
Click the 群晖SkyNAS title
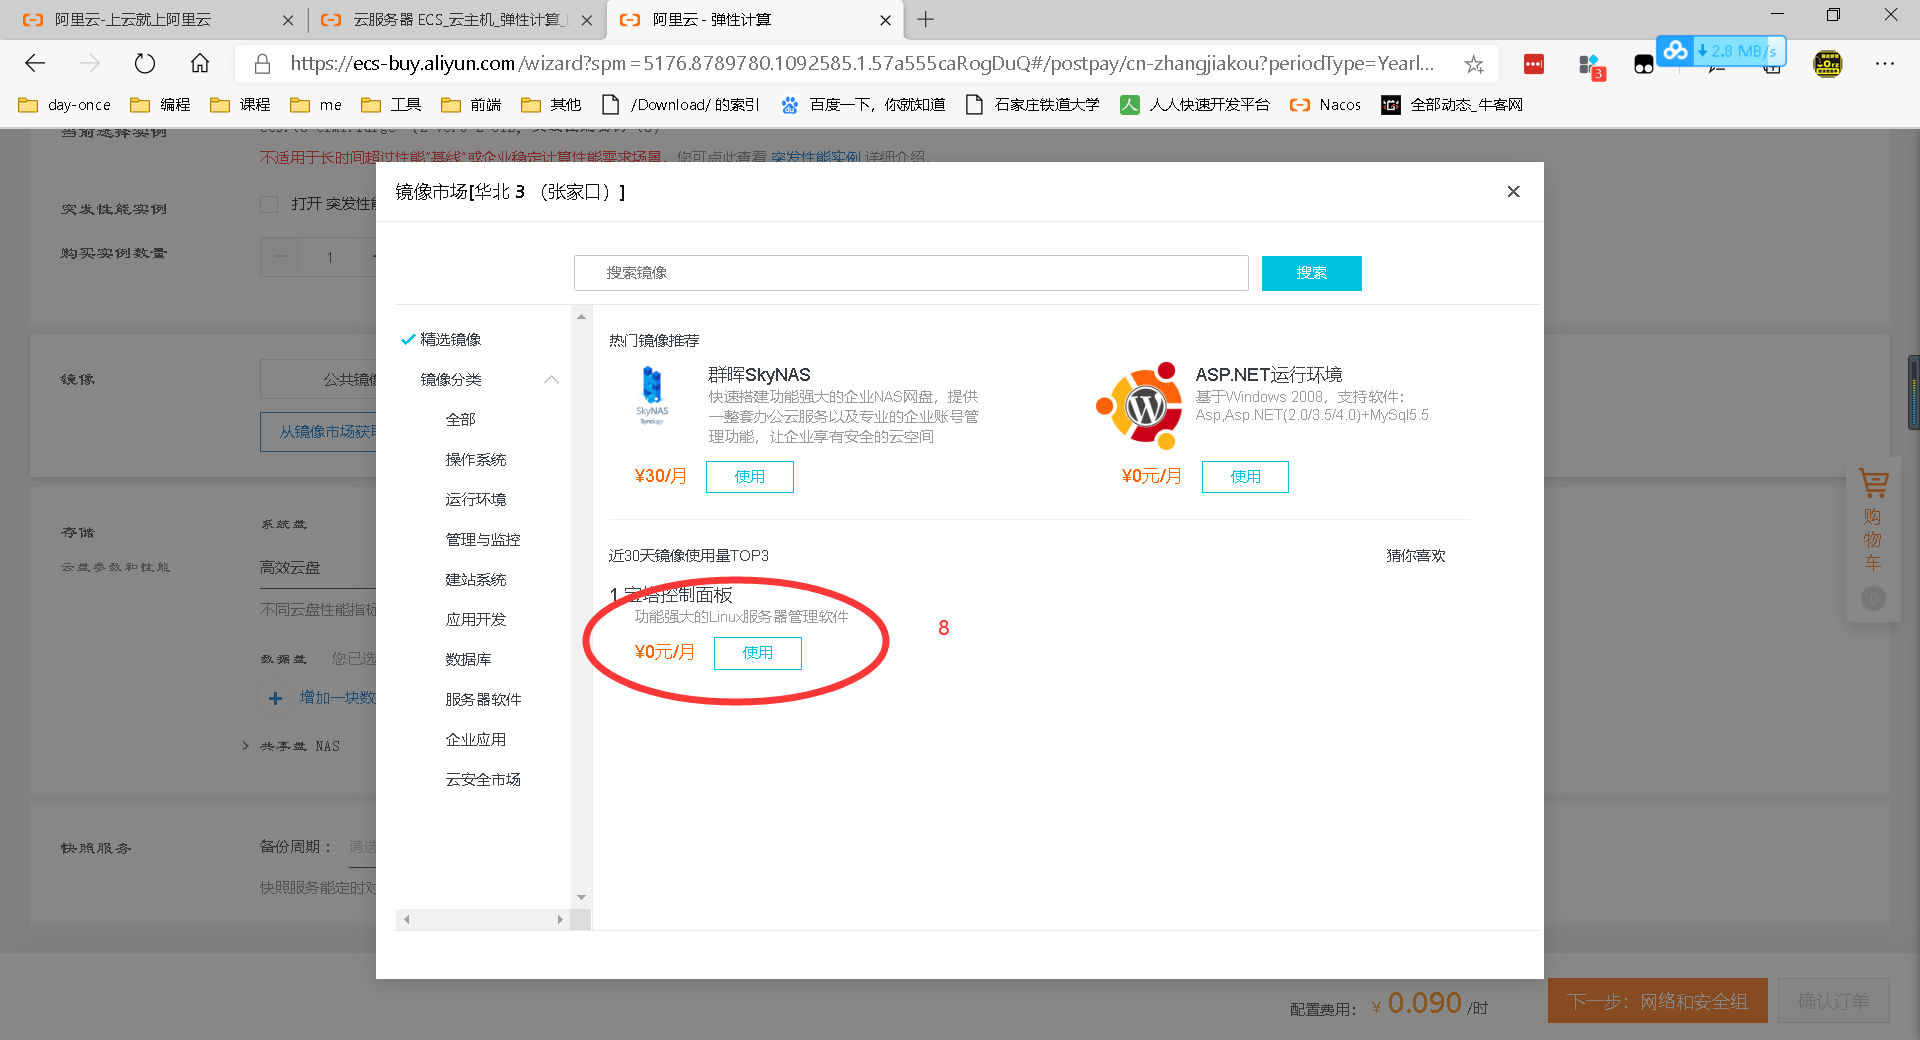(759, 375)
